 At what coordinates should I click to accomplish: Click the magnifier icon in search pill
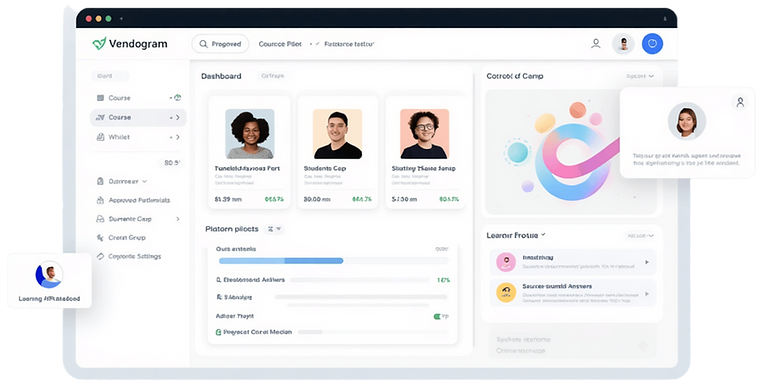[x=203, y=44]
